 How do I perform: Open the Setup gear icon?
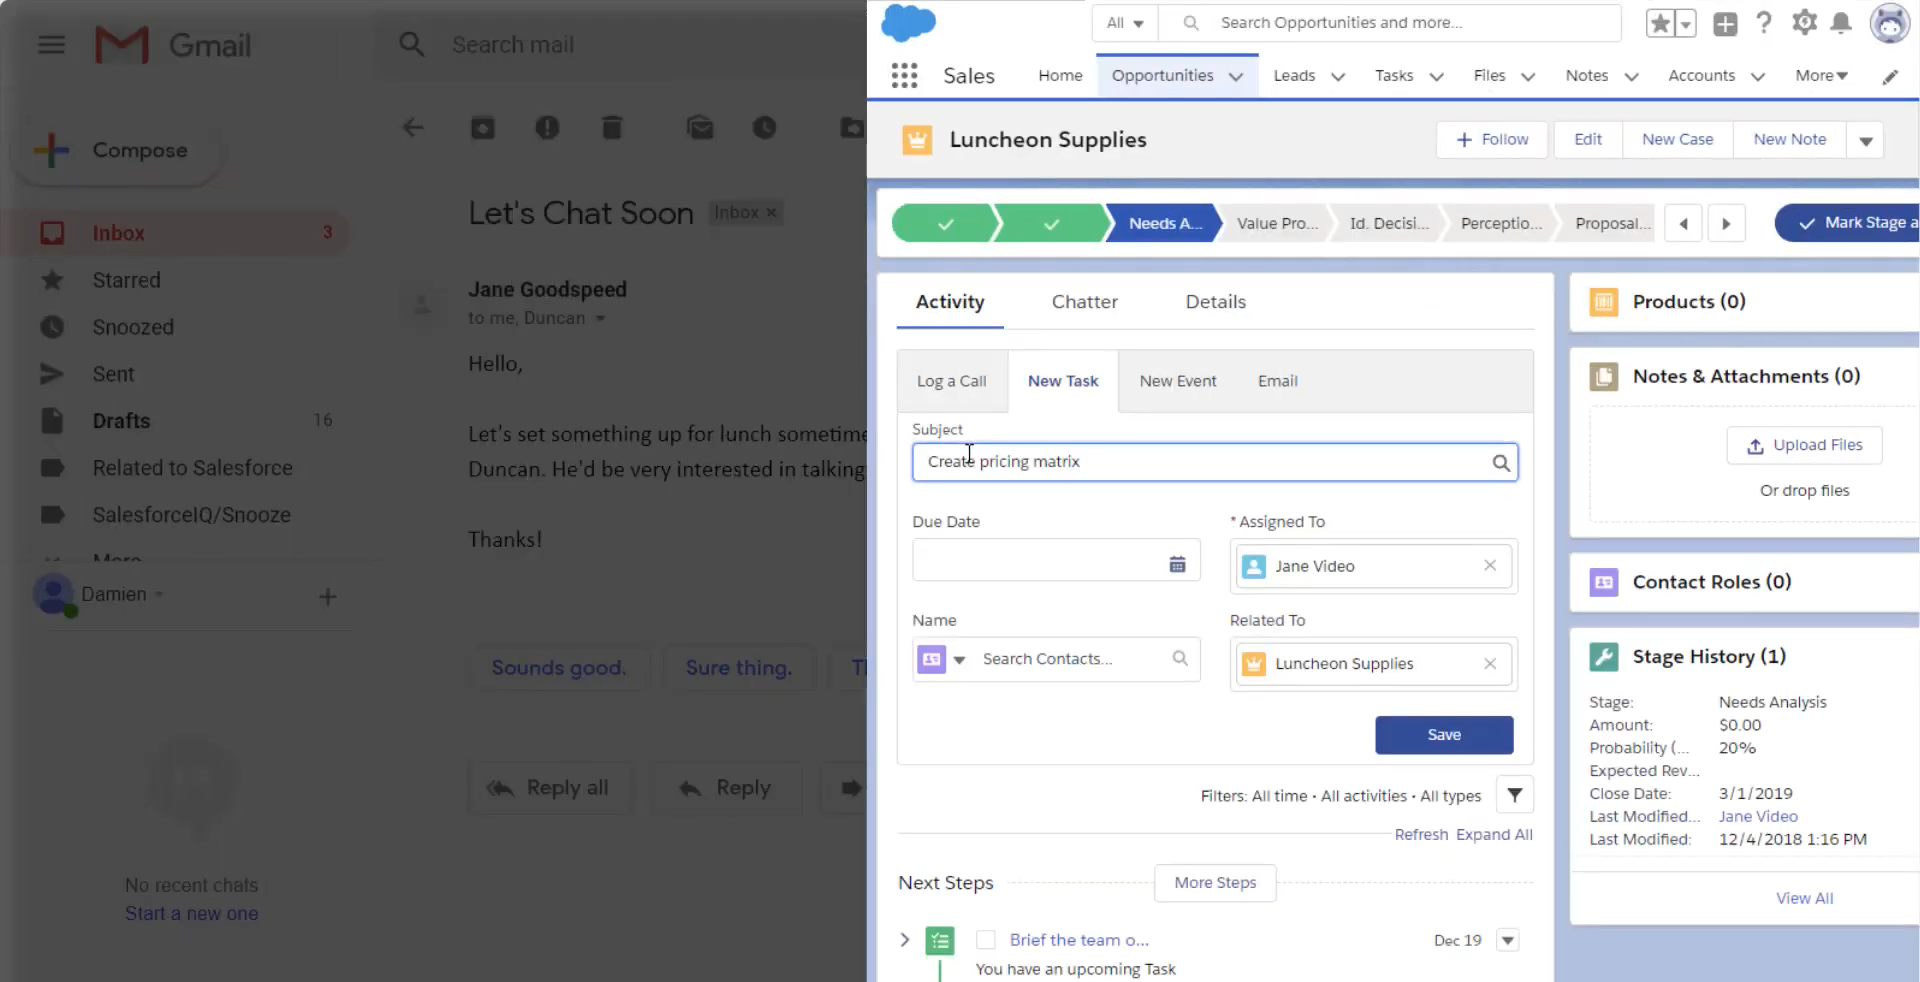[x=1804, y=22]
